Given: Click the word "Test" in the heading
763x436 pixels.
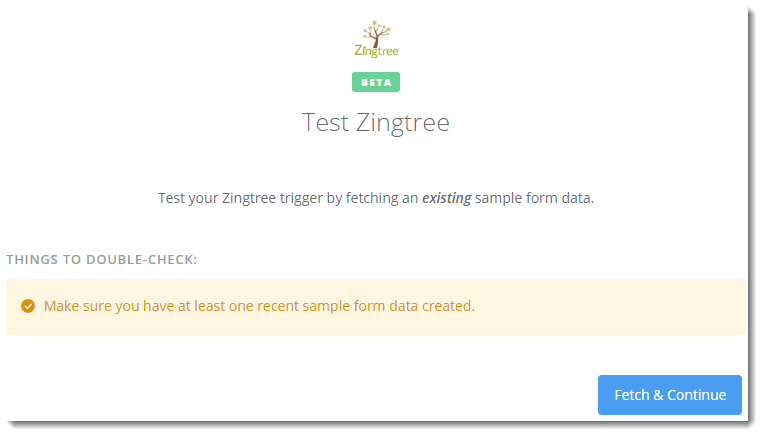Looking at the screenshot, I should click(x=326, y=122).
